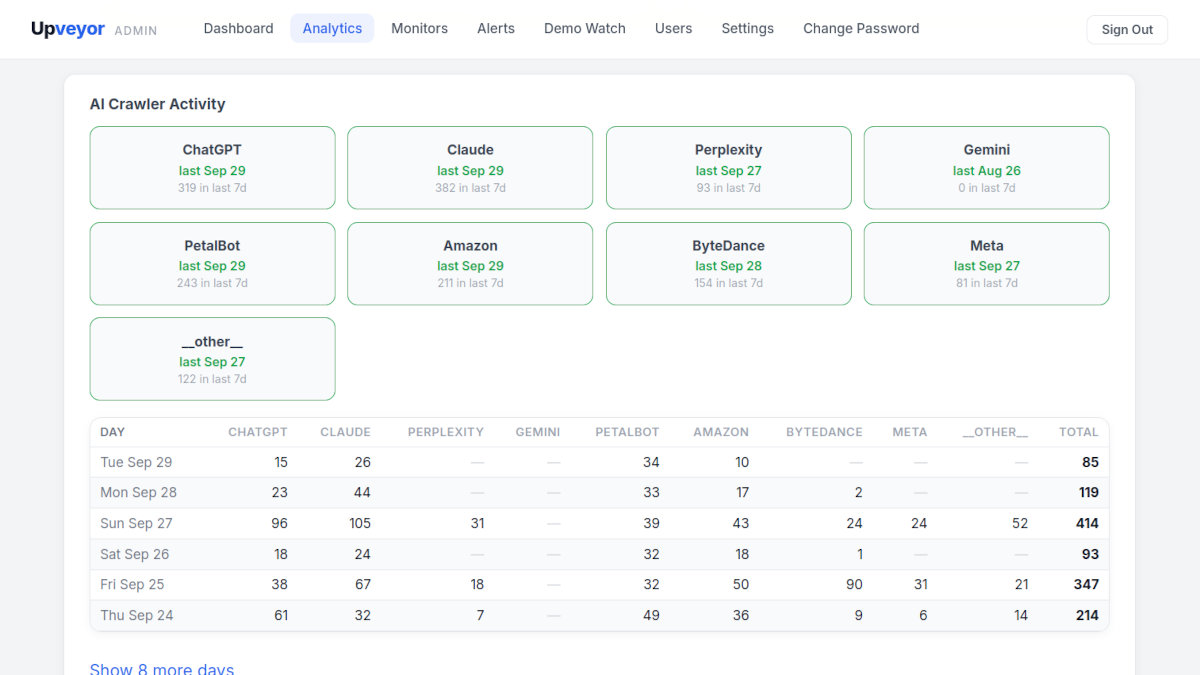Go to the Users page
Image resolution: width=1200 pixels, height=675 pixels.
tap(673, 28)
